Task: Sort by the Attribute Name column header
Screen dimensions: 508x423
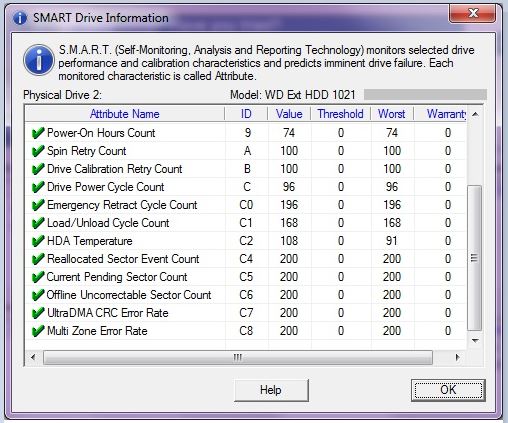Action: pyautogui.click(x=125, y=114)
